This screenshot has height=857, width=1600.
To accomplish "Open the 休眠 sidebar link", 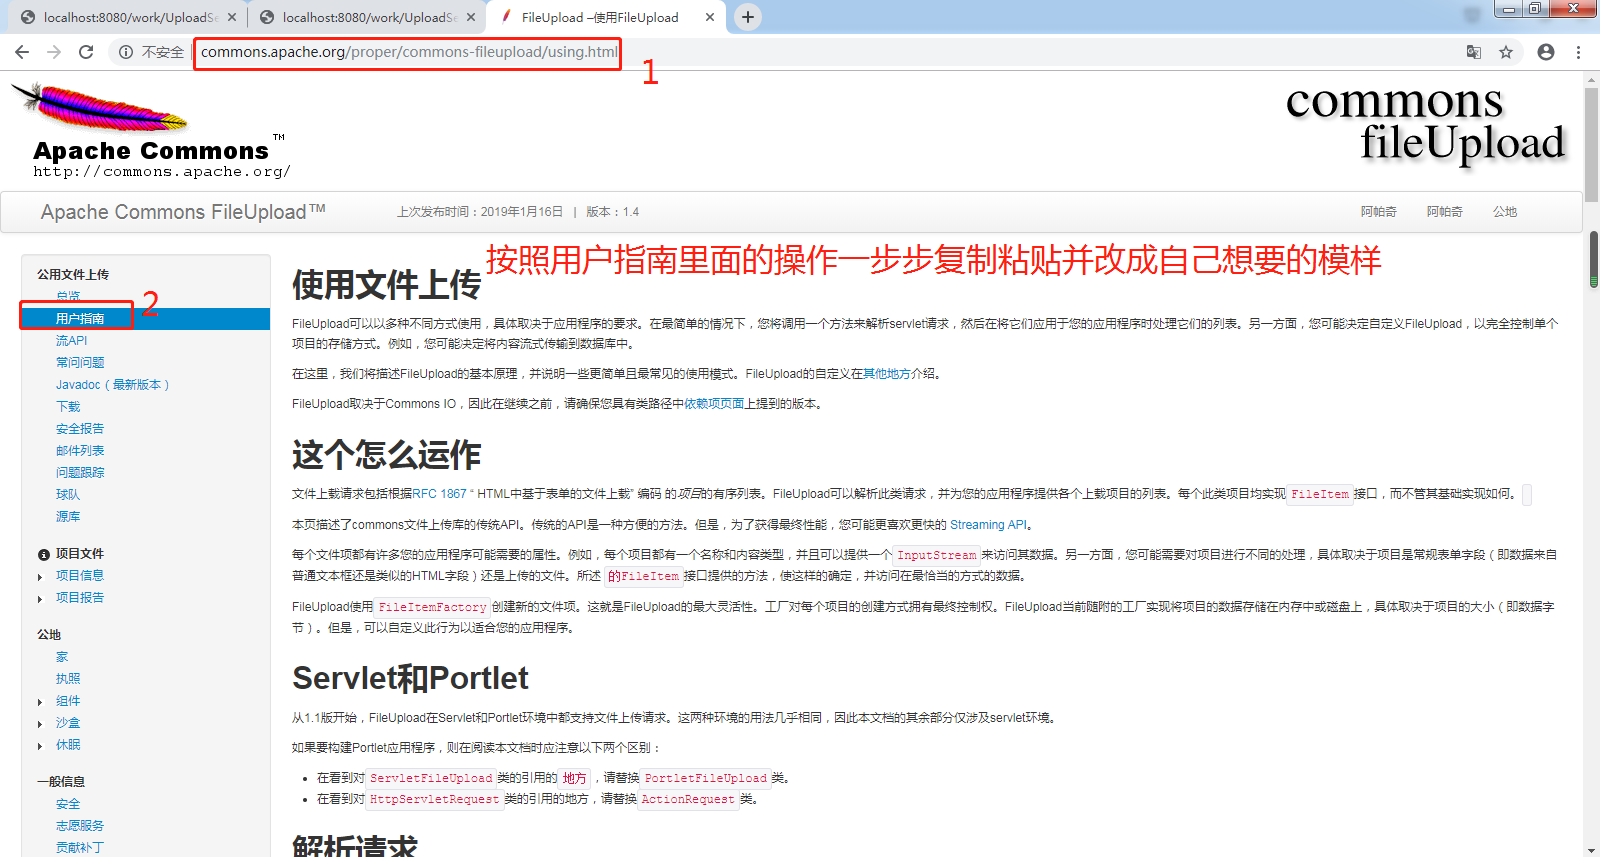I will pos(68,745).
